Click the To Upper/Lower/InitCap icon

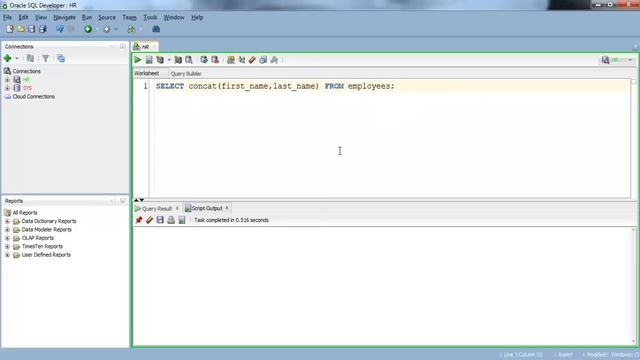[242, 60]
